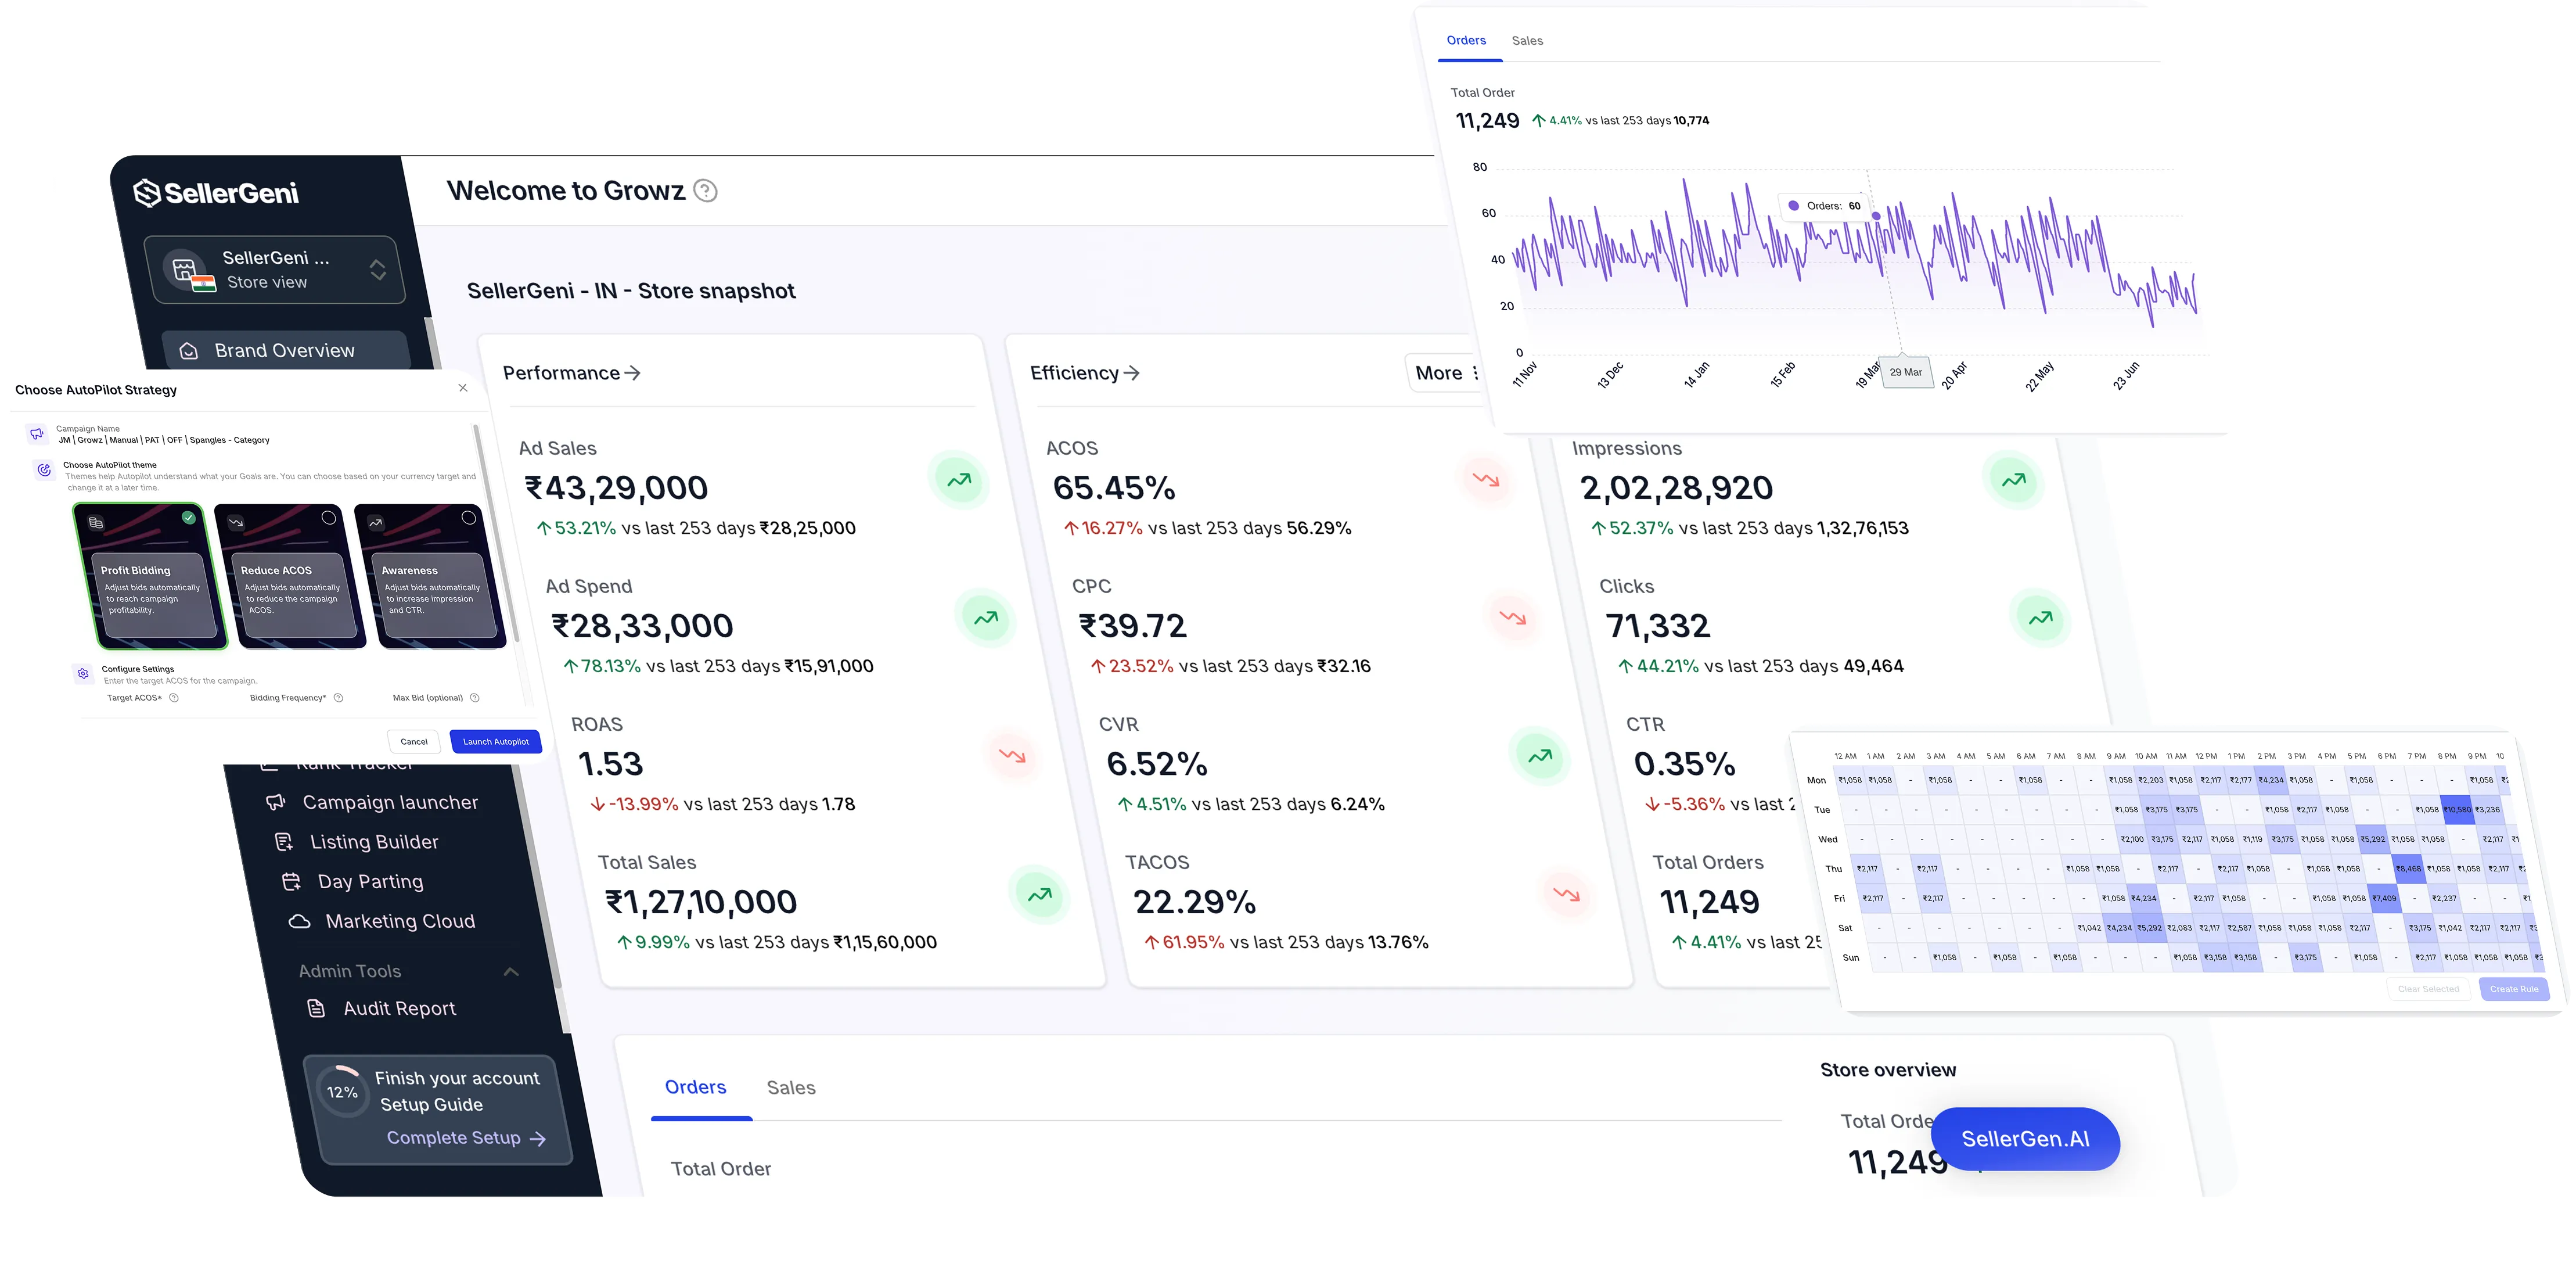This screenshot has height=1267, width=2576.
Task: Click the uptrend icon on Awareness card
Action: coord(376,522)
